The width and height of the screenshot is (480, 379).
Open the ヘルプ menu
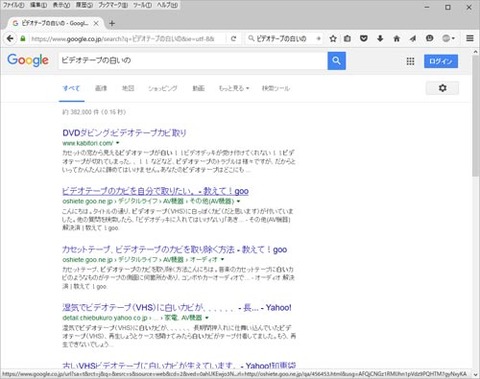167,5
